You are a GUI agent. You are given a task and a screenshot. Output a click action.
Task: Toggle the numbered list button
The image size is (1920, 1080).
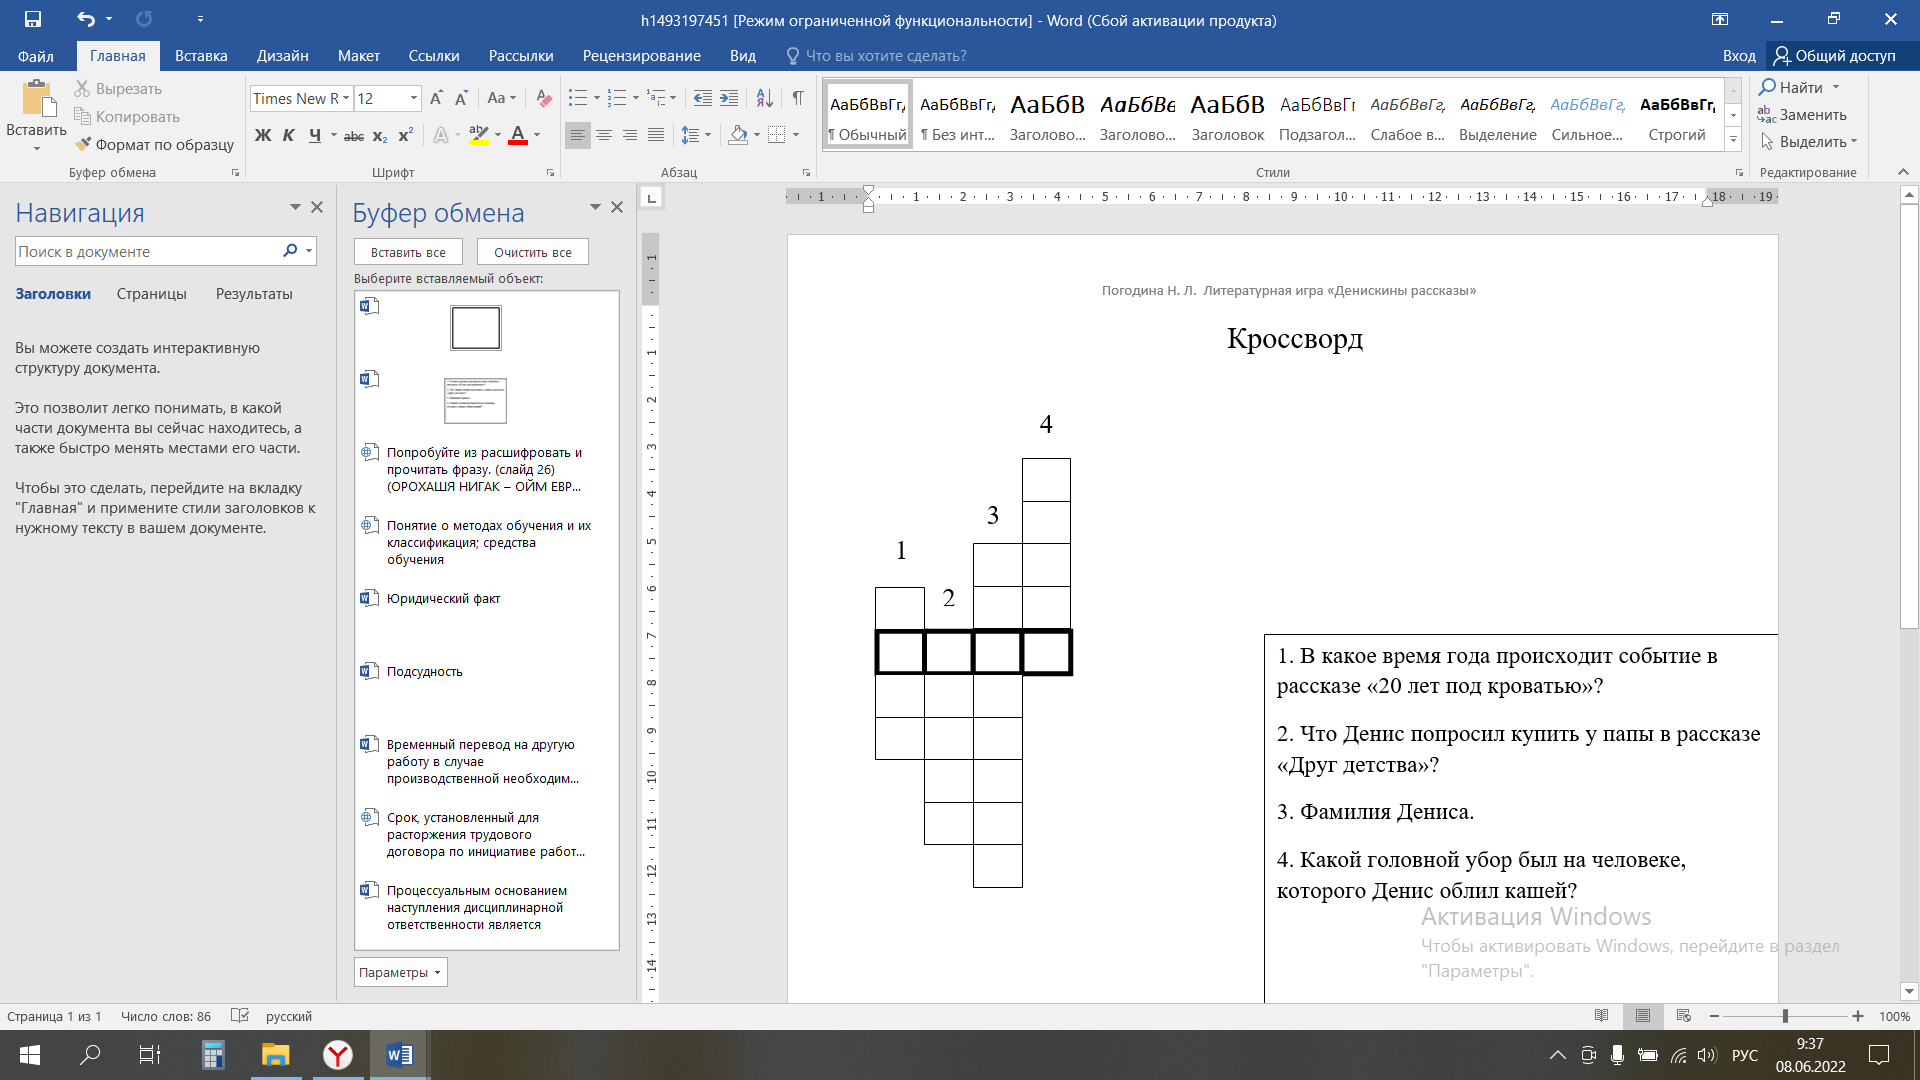pos(616,98)
